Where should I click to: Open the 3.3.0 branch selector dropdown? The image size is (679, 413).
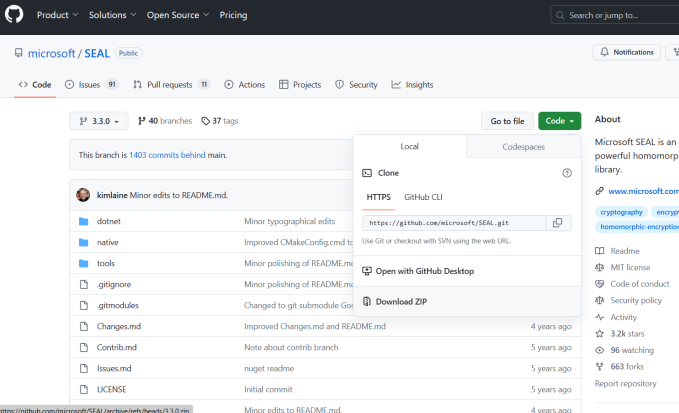(99, 121)
